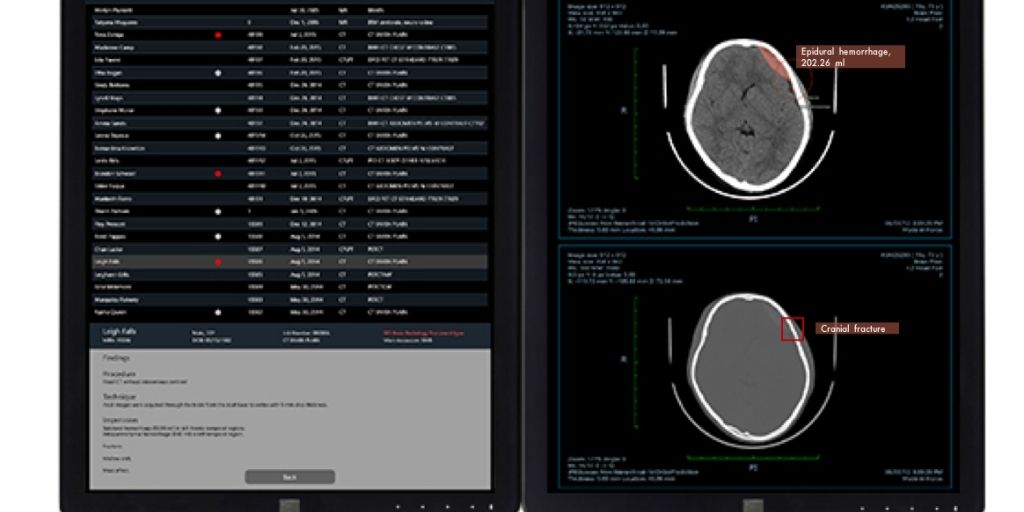Click the red hemorrhage overlay on the top scan
Image resolution: width=1024 pixels, height=512 pixels.
(x=778, y=64)
